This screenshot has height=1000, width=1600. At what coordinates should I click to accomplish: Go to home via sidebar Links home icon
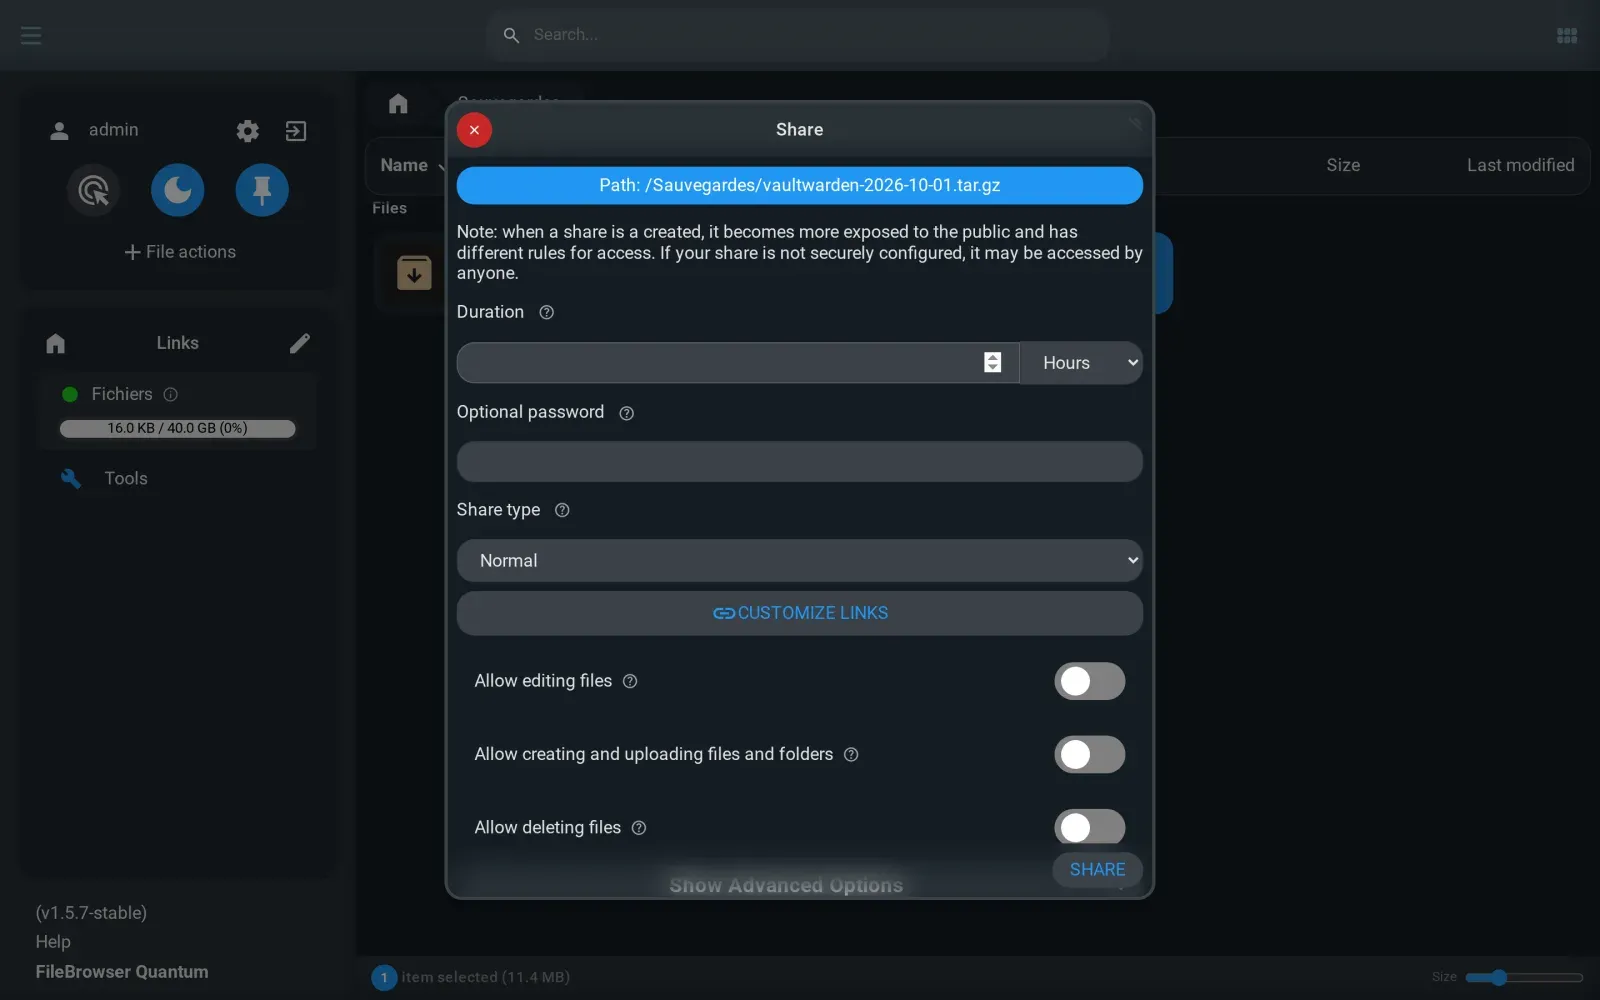tap(56, 343)
